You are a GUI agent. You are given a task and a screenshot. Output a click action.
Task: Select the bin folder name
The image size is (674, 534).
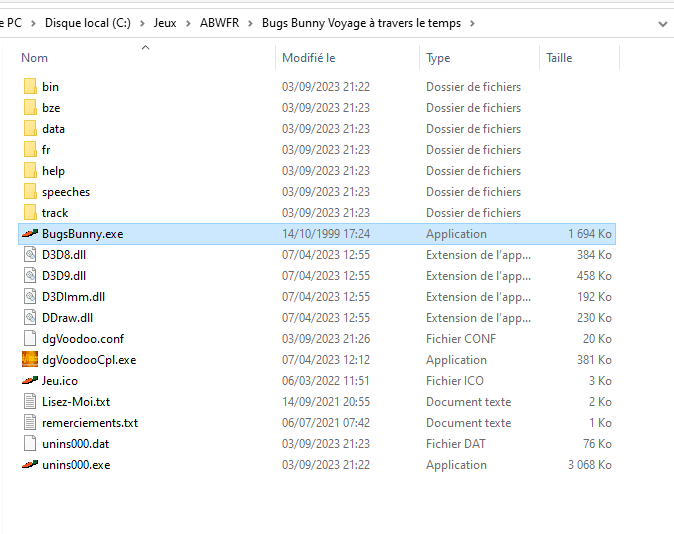[x=50, y=87]
